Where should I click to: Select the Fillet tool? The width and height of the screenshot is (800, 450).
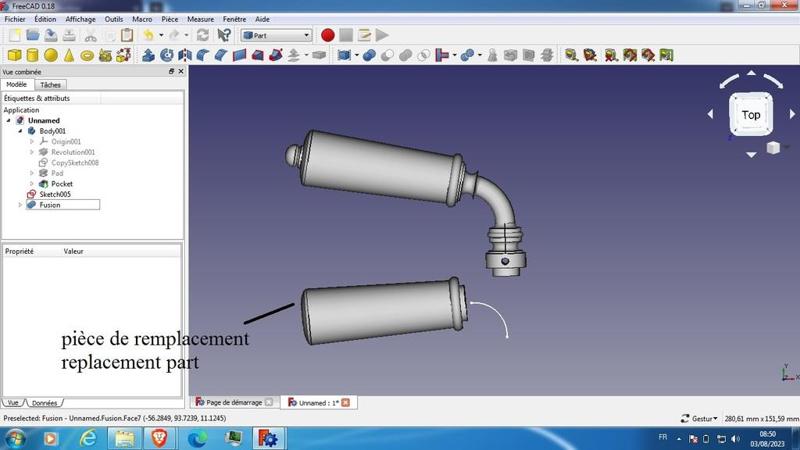click(203, 55)
